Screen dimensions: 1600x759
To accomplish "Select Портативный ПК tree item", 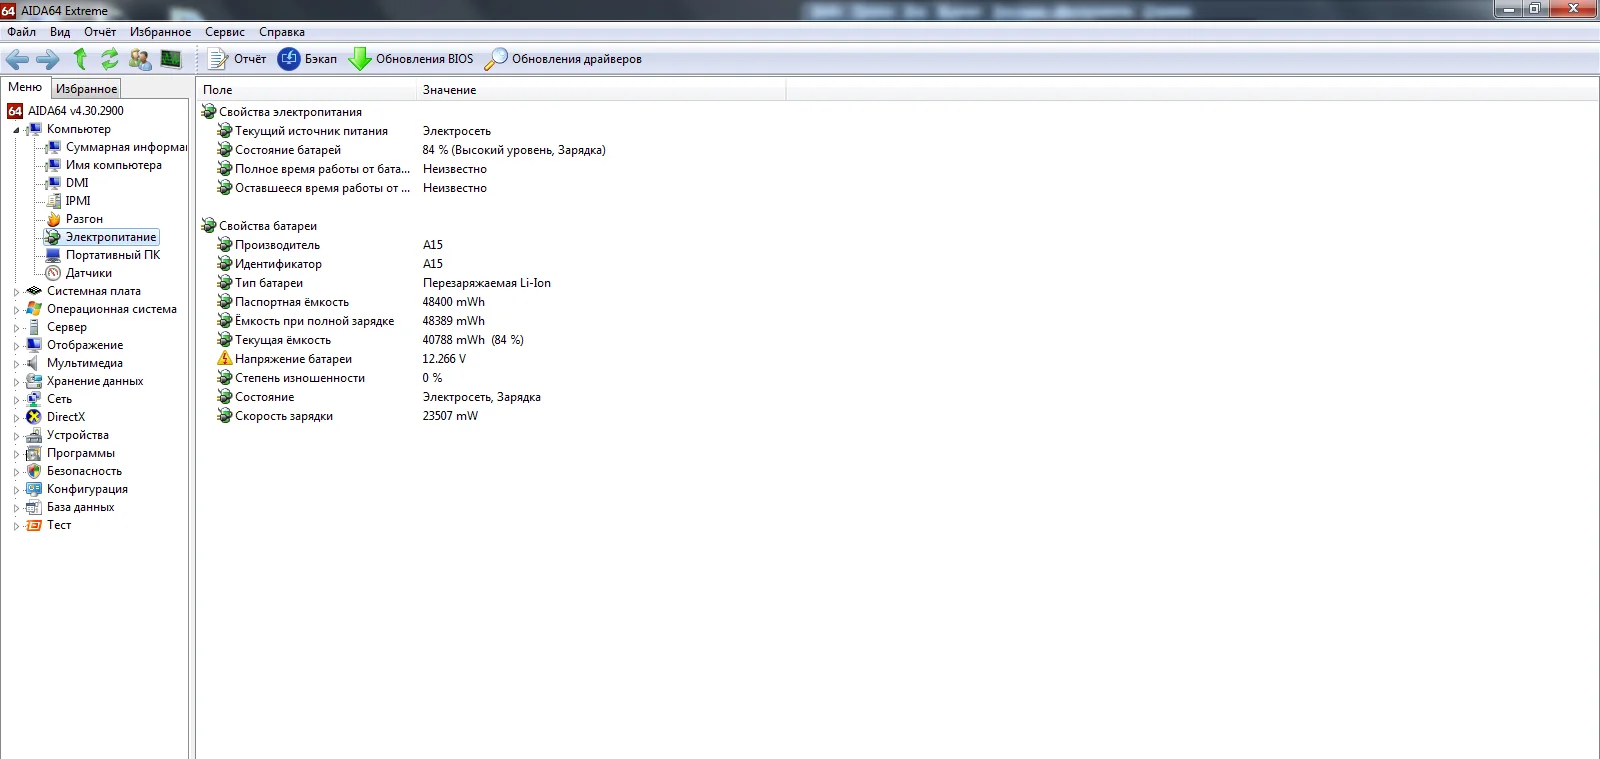I will tap(113, 255).
